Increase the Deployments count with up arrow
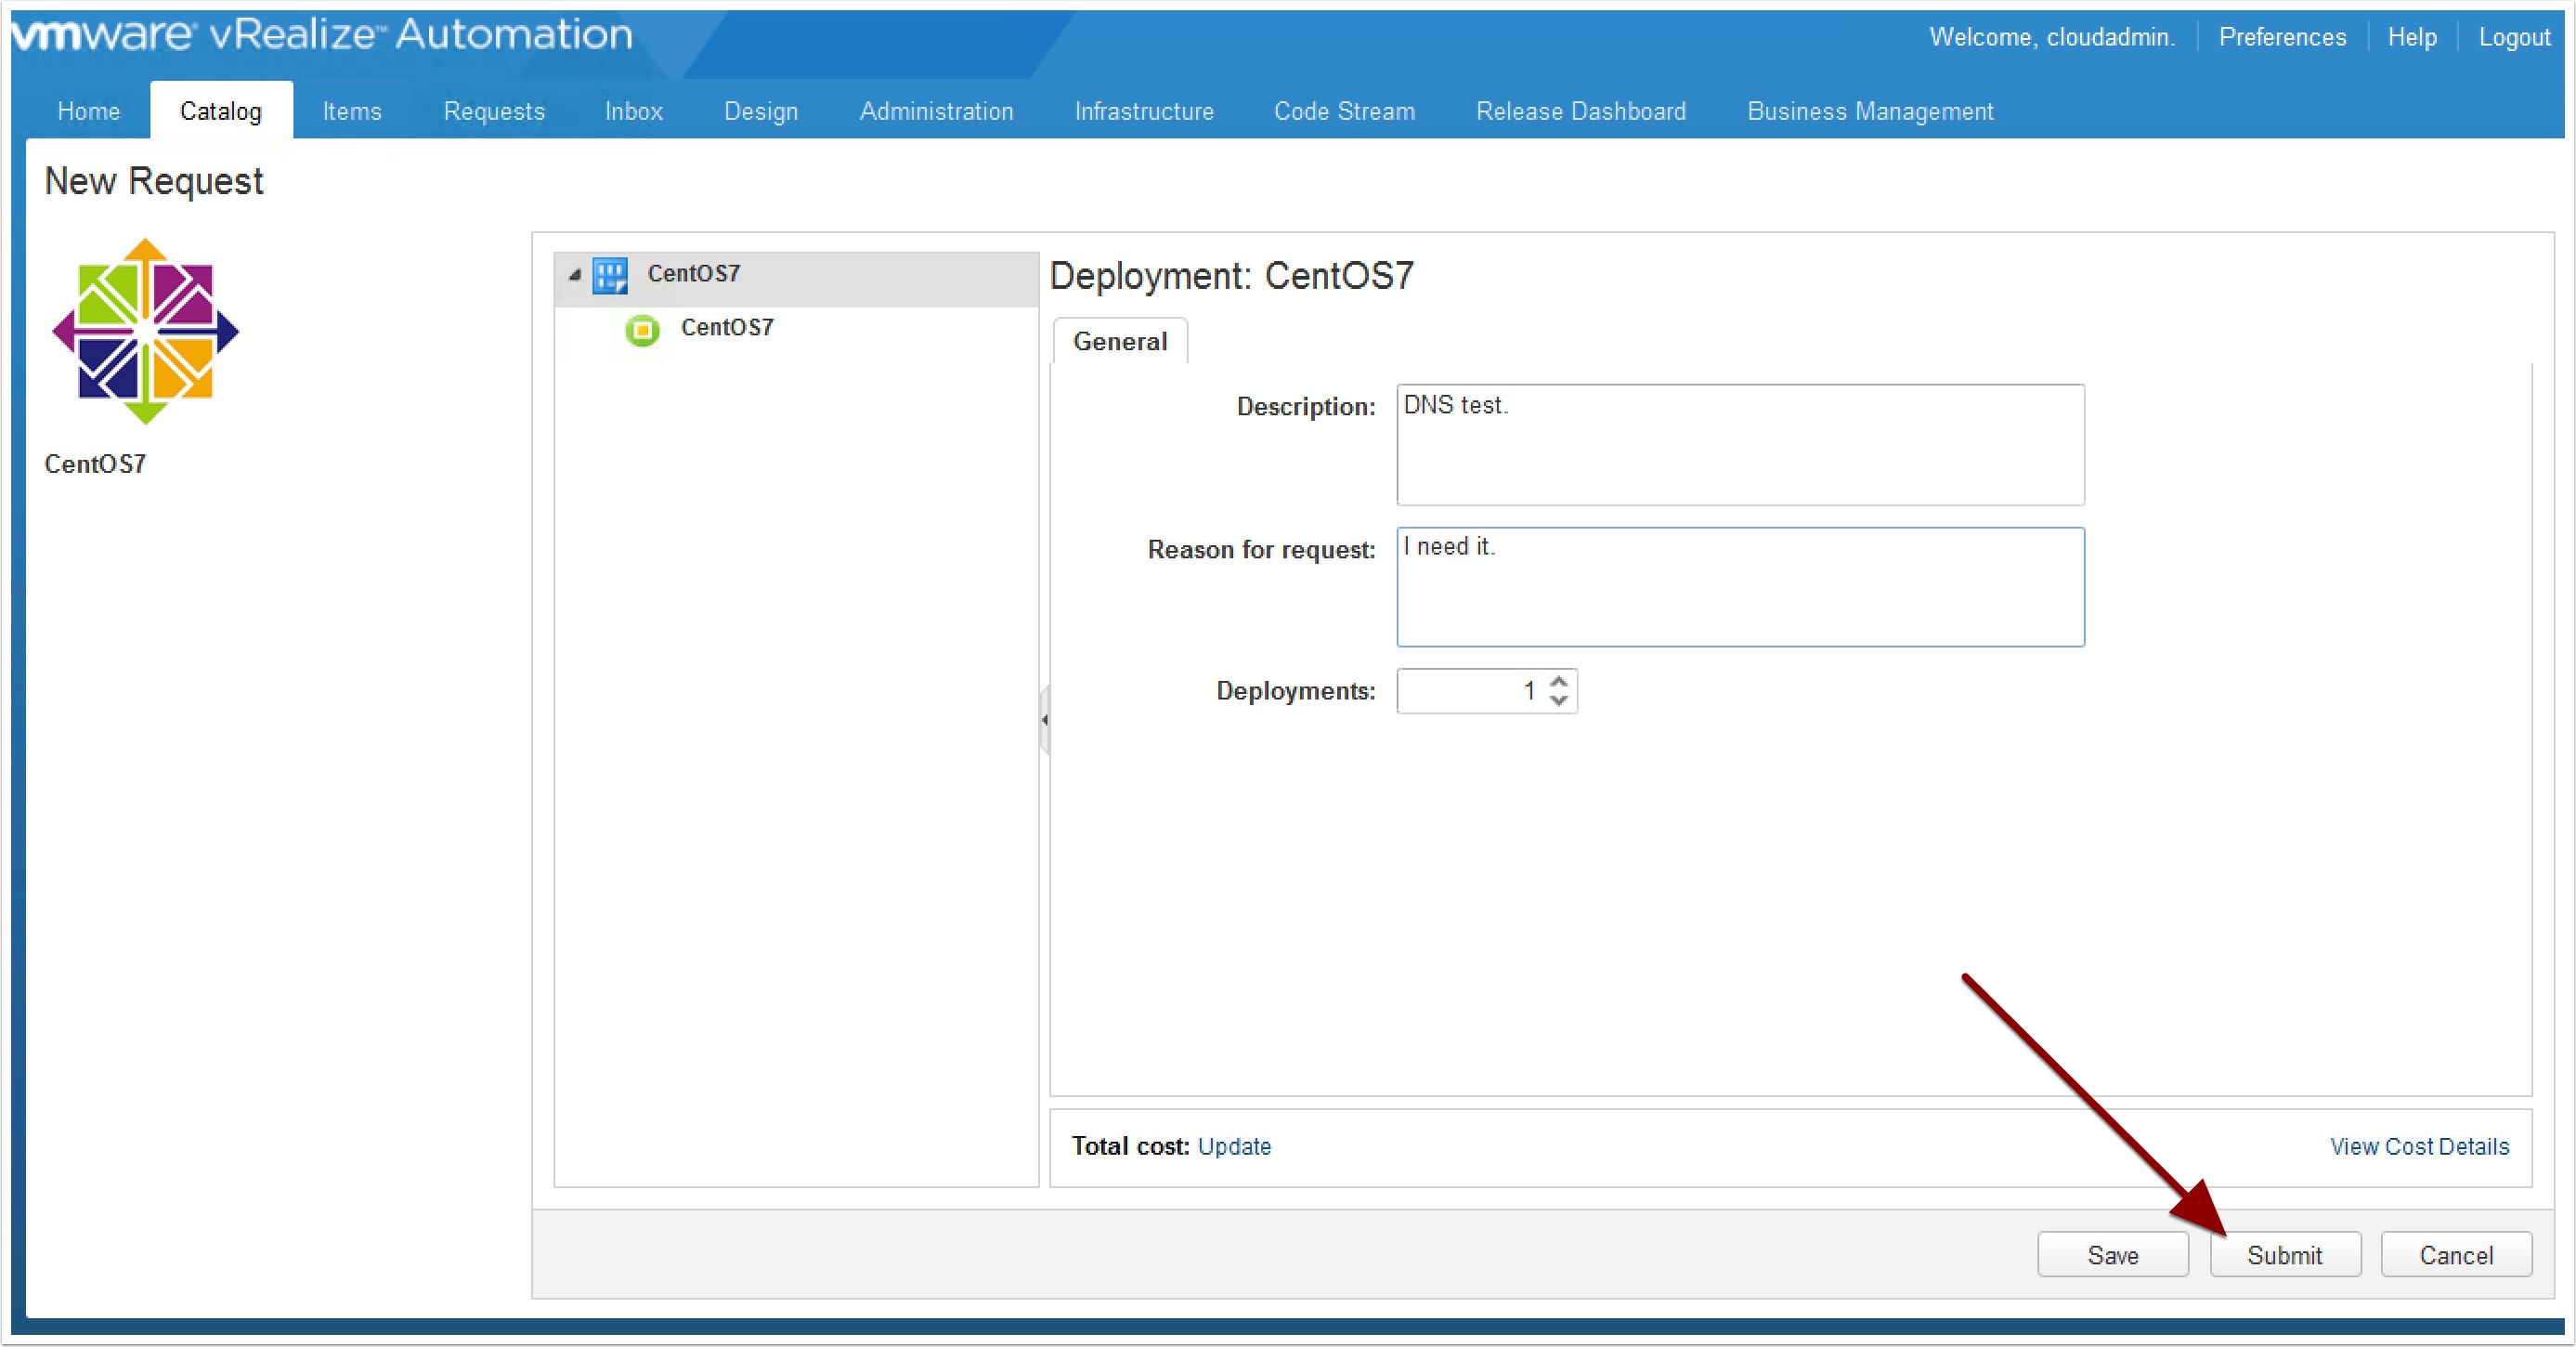This screenshot has height=1347, width=2576. 1558,681
